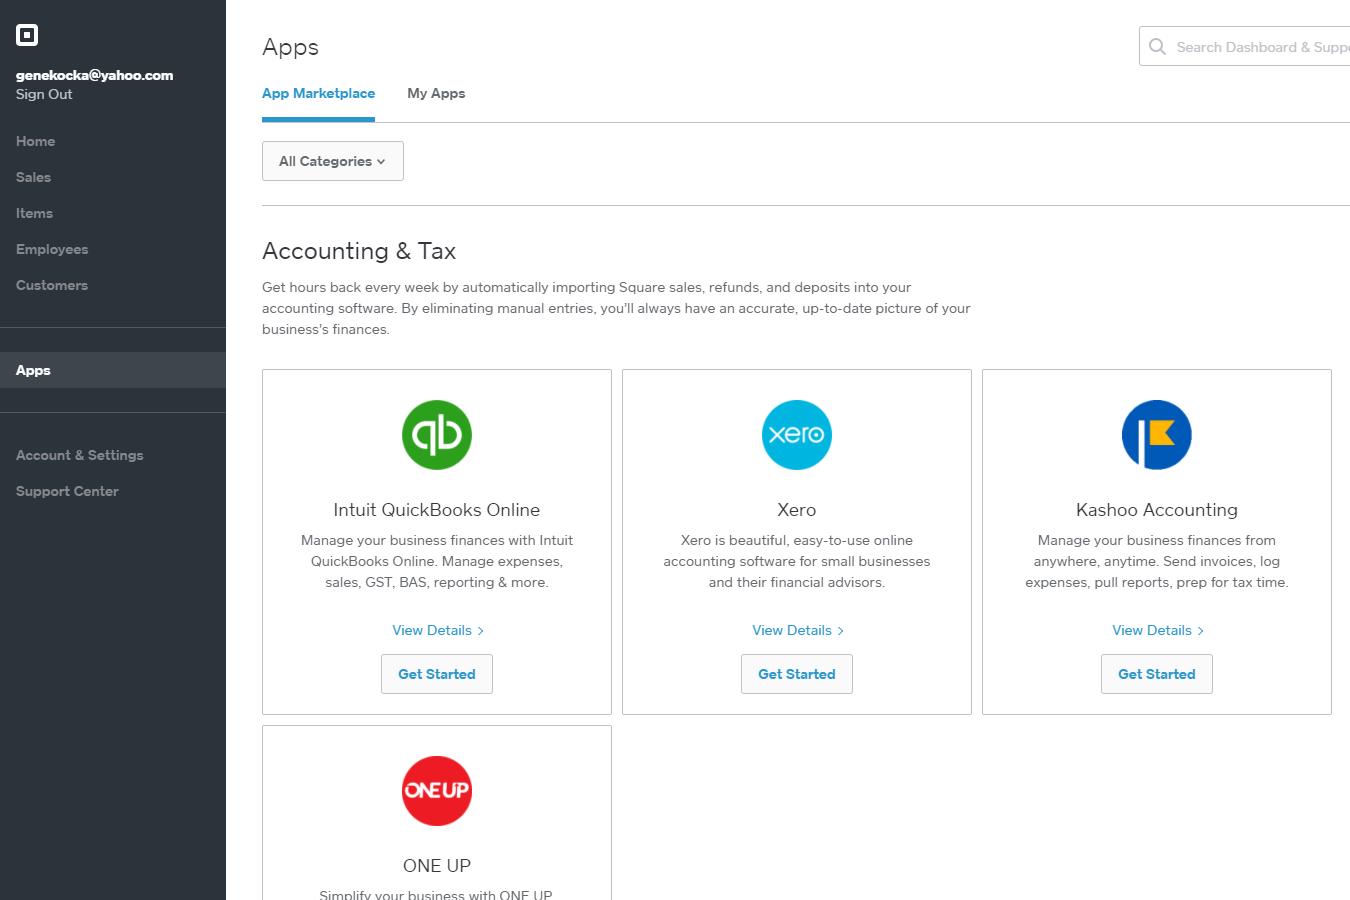1350x900 pixels.
Task: Open the Support Center sidebar item
Action: point(67,491)
